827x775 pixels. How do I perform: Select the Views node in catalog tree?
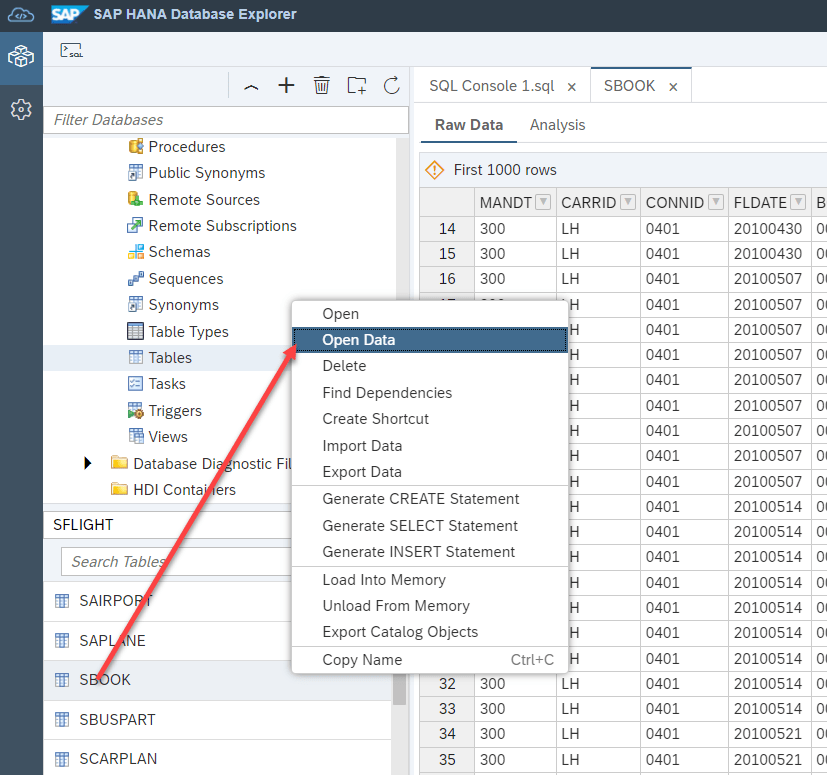[x=168, y=436]
